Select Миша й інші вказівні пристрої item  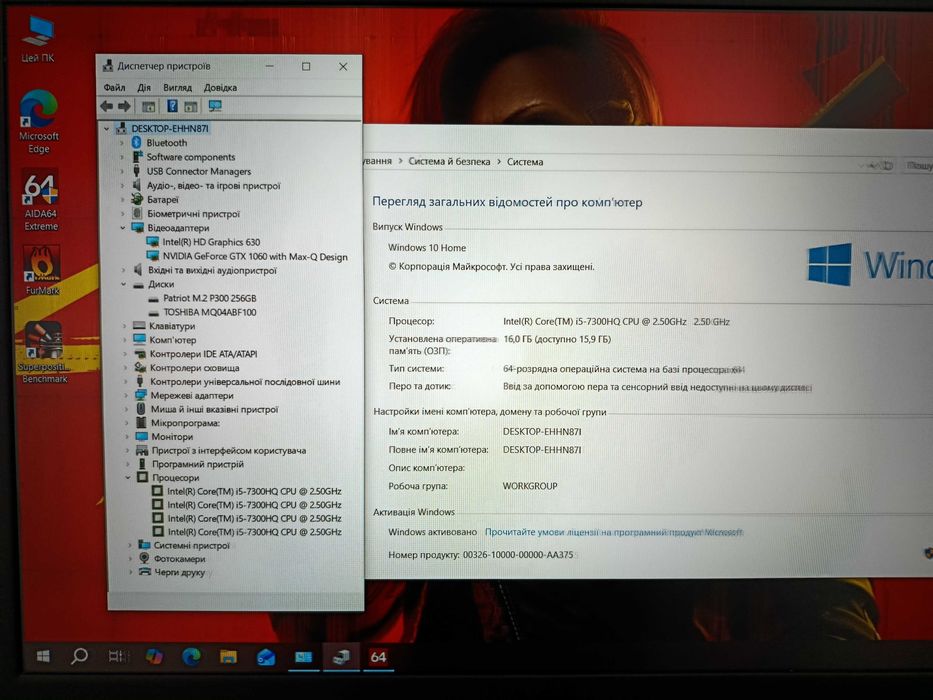coord(214,410)
